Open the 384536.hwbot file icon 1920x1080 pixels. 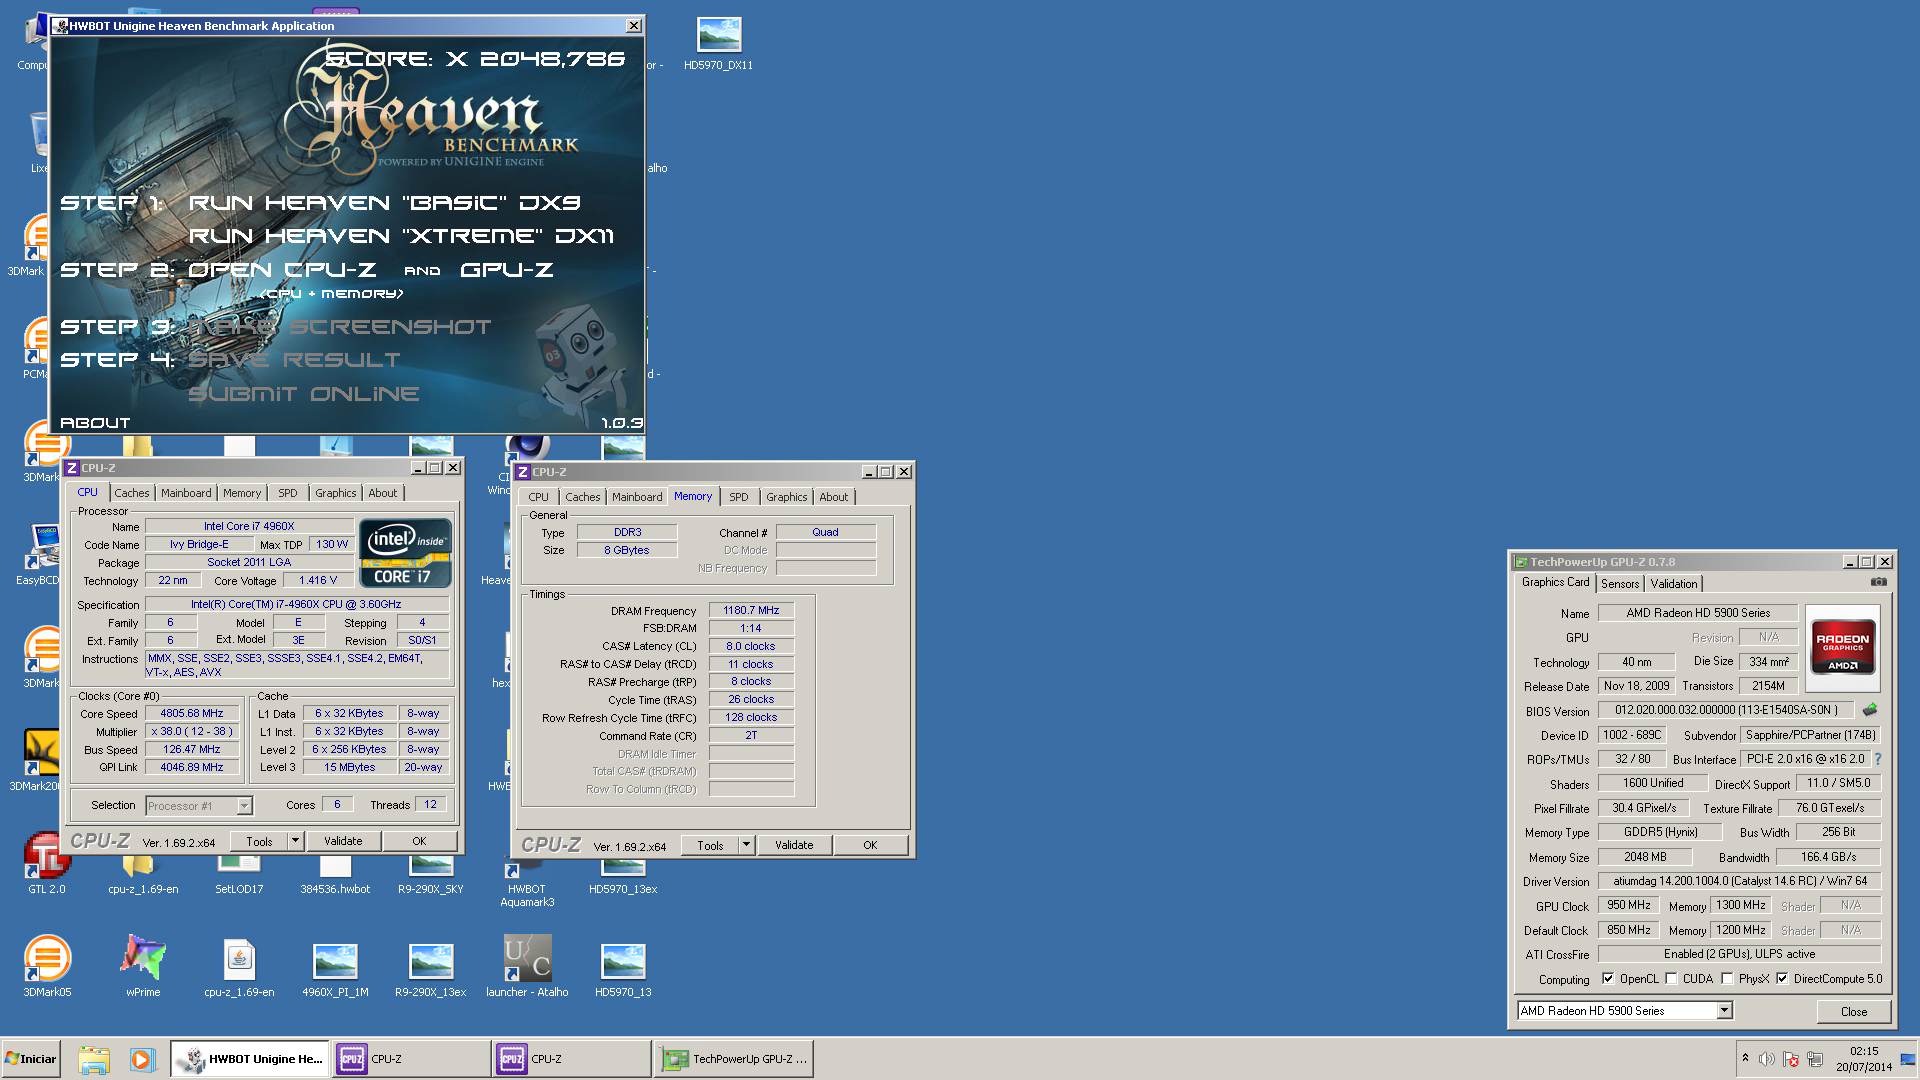[335, 875]
